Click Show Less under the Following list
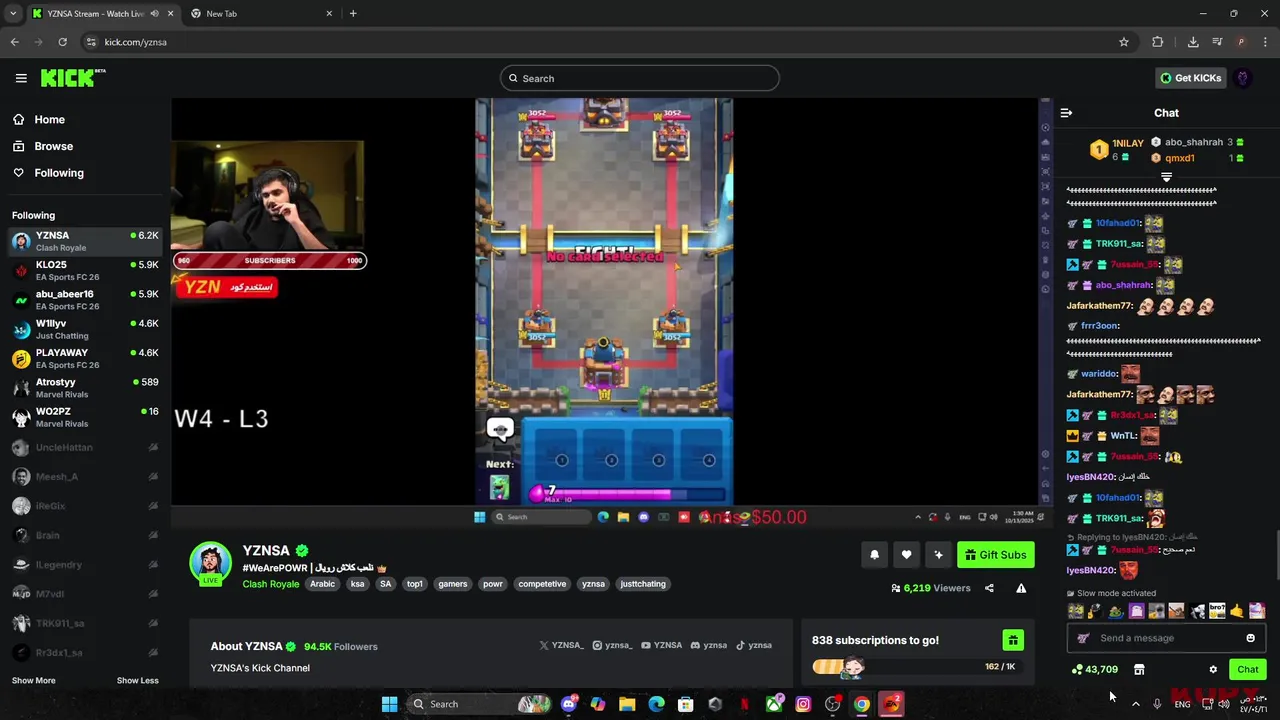This screenshot has height=720, width=1280. coord(137,681)
